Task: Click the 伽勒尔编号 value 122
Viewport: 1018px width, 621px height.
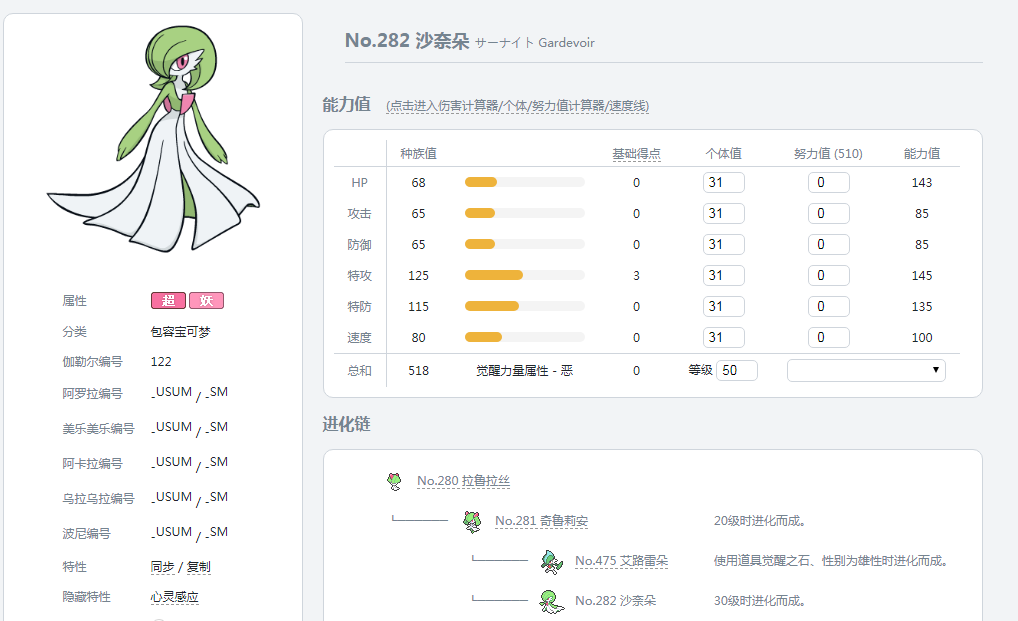Action: tap(161, 361)
